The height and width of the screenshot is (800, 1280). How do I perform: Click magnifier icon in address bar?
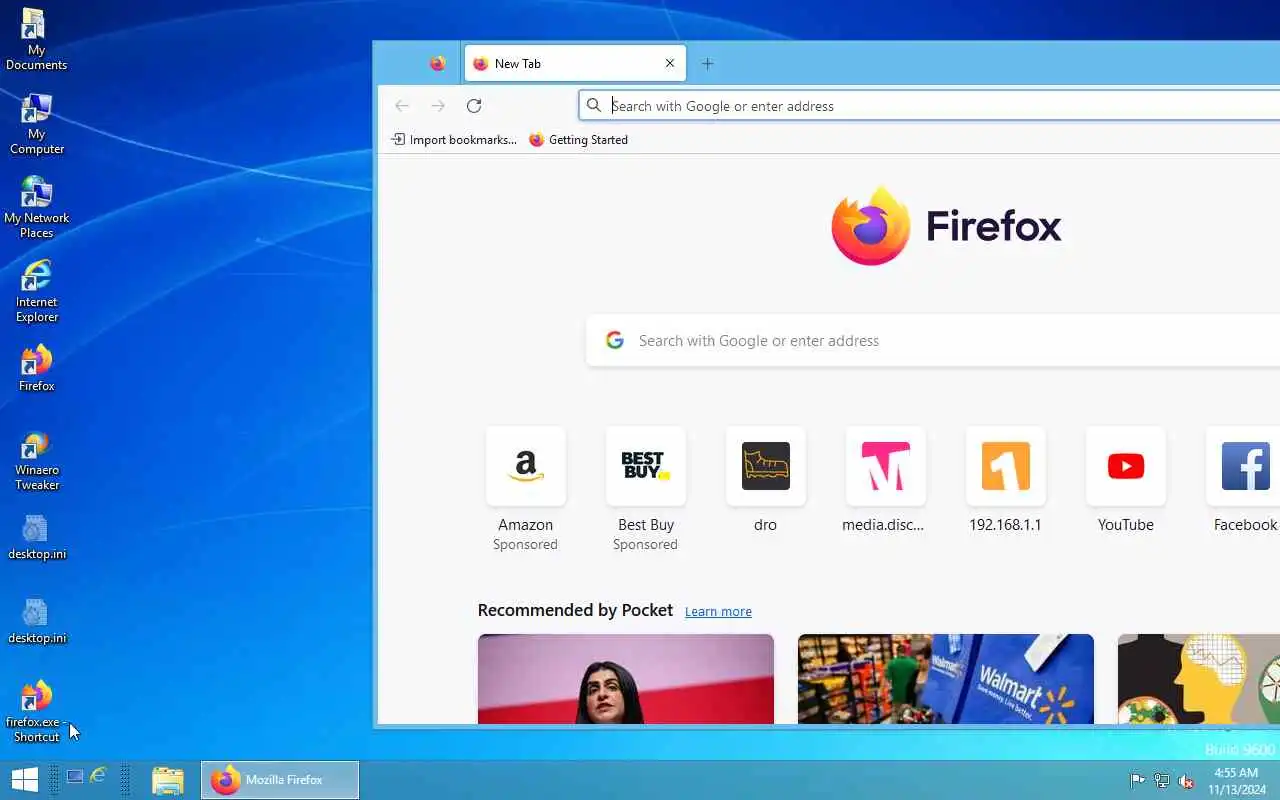(x=594, y=106)
